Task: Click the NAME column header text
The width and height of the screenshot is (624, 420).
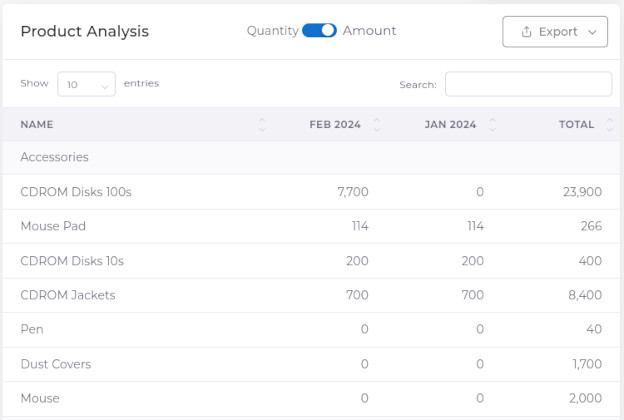Action: coord(37,125)
